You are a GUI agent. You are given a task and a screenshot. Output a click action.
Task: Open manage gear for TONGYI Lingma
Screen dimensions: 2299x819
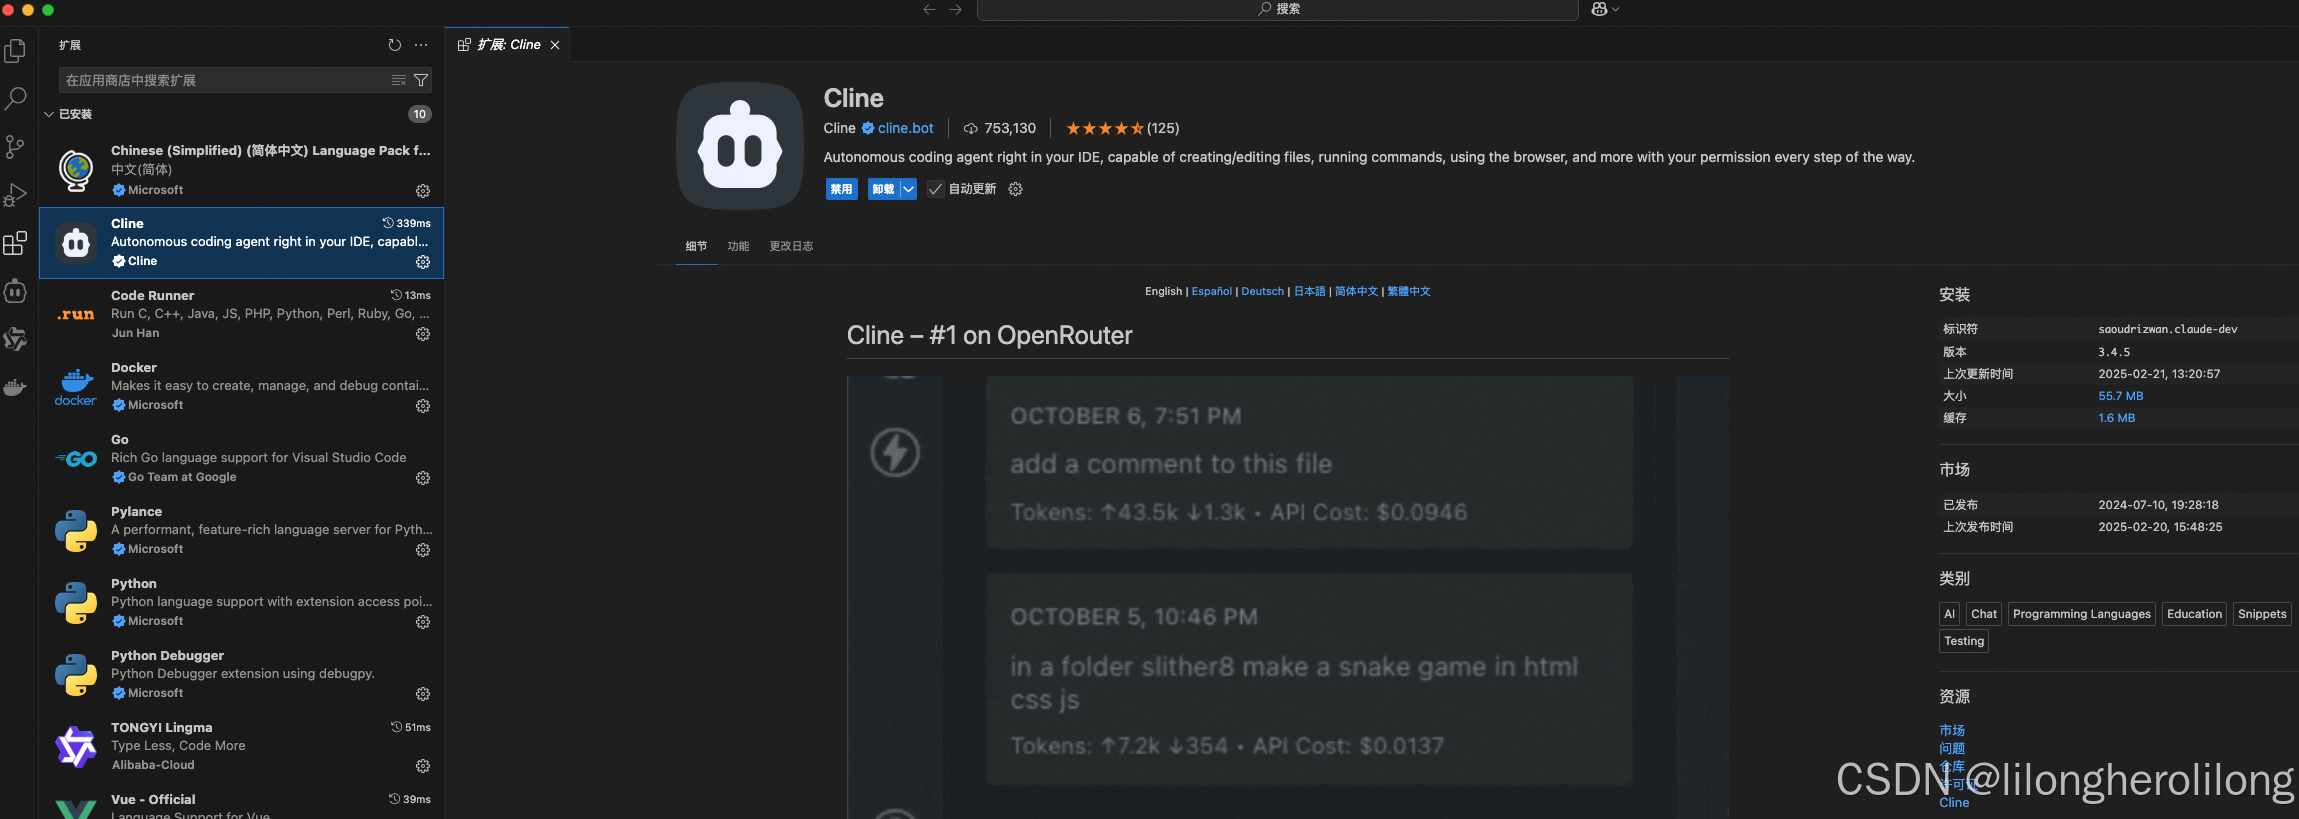click(423, 766)
